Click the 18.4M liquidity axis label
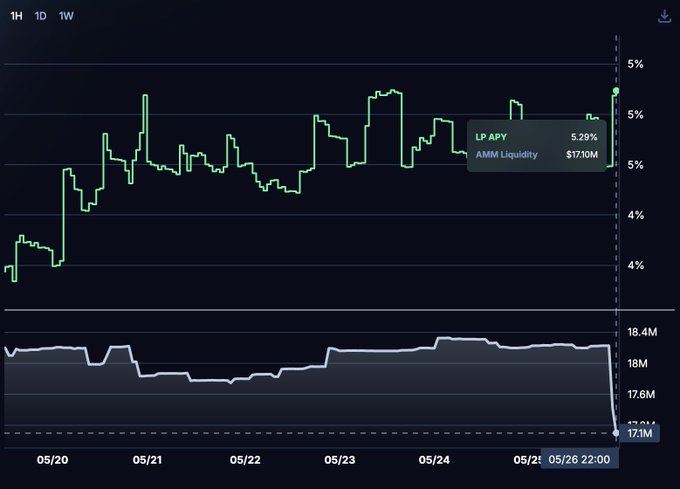The height and width of the screenshot is (489, 680). click(642, 332)
